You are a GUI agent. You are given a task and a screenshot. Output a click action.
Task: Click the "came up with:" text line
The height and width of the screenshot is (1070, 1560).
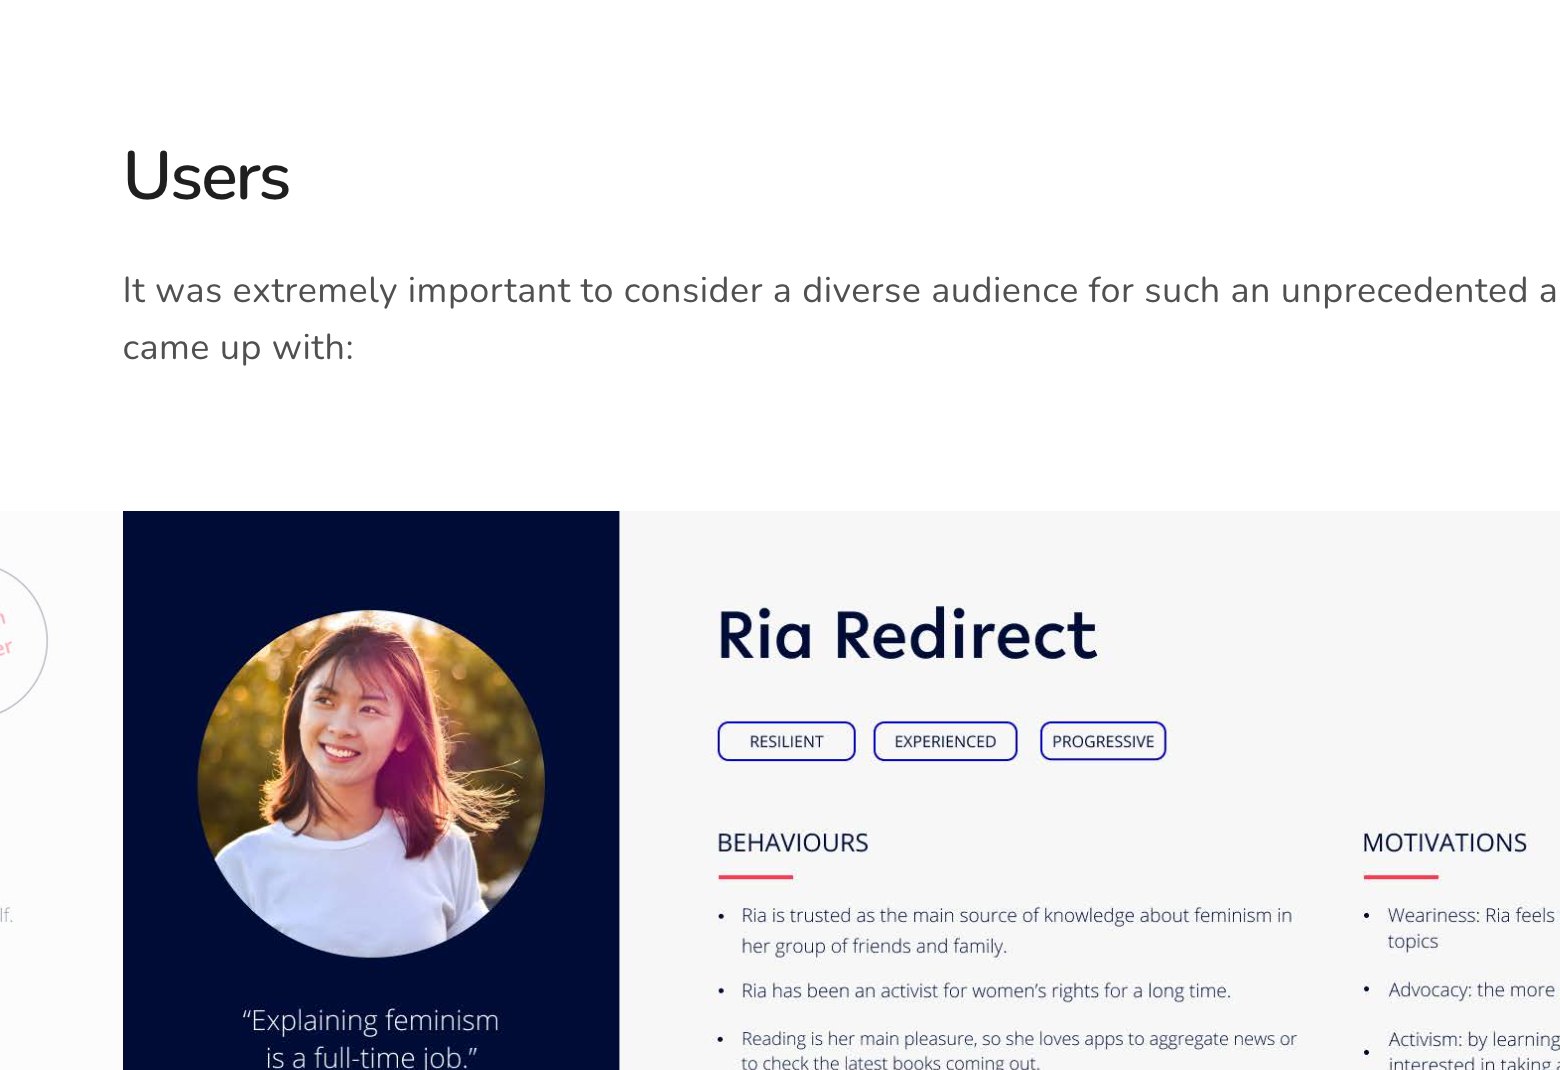pyautogui.click(x=238, y=347)
